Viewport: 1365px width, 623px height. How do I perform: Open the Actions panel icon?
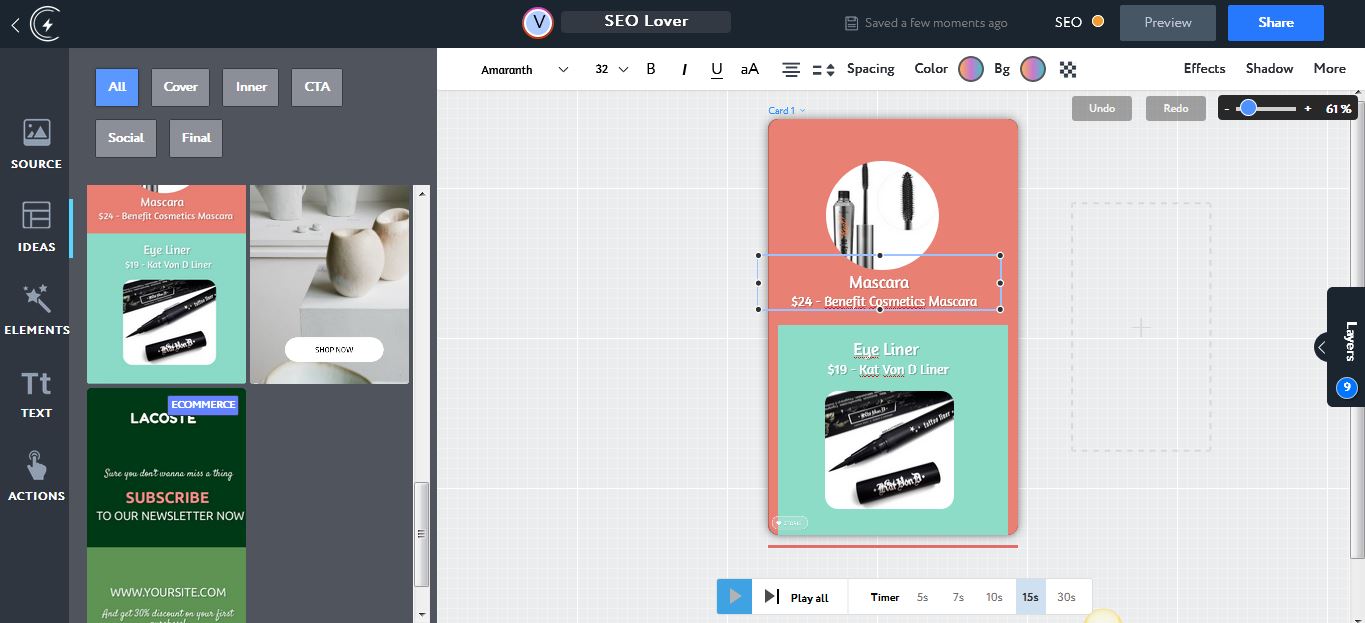click(x=36, y=475)
